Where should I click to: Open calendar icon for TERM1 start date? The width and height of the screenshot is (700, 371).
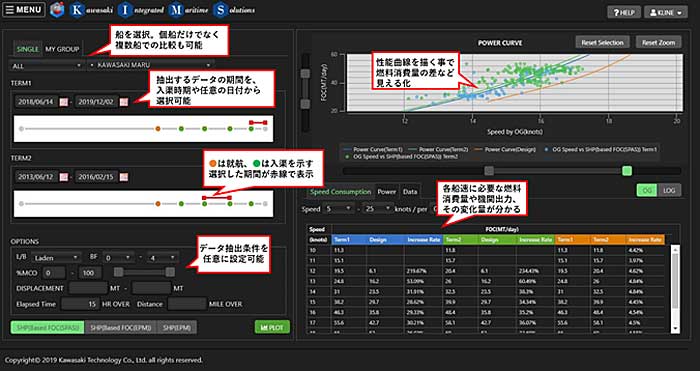[x=64, y=102]
